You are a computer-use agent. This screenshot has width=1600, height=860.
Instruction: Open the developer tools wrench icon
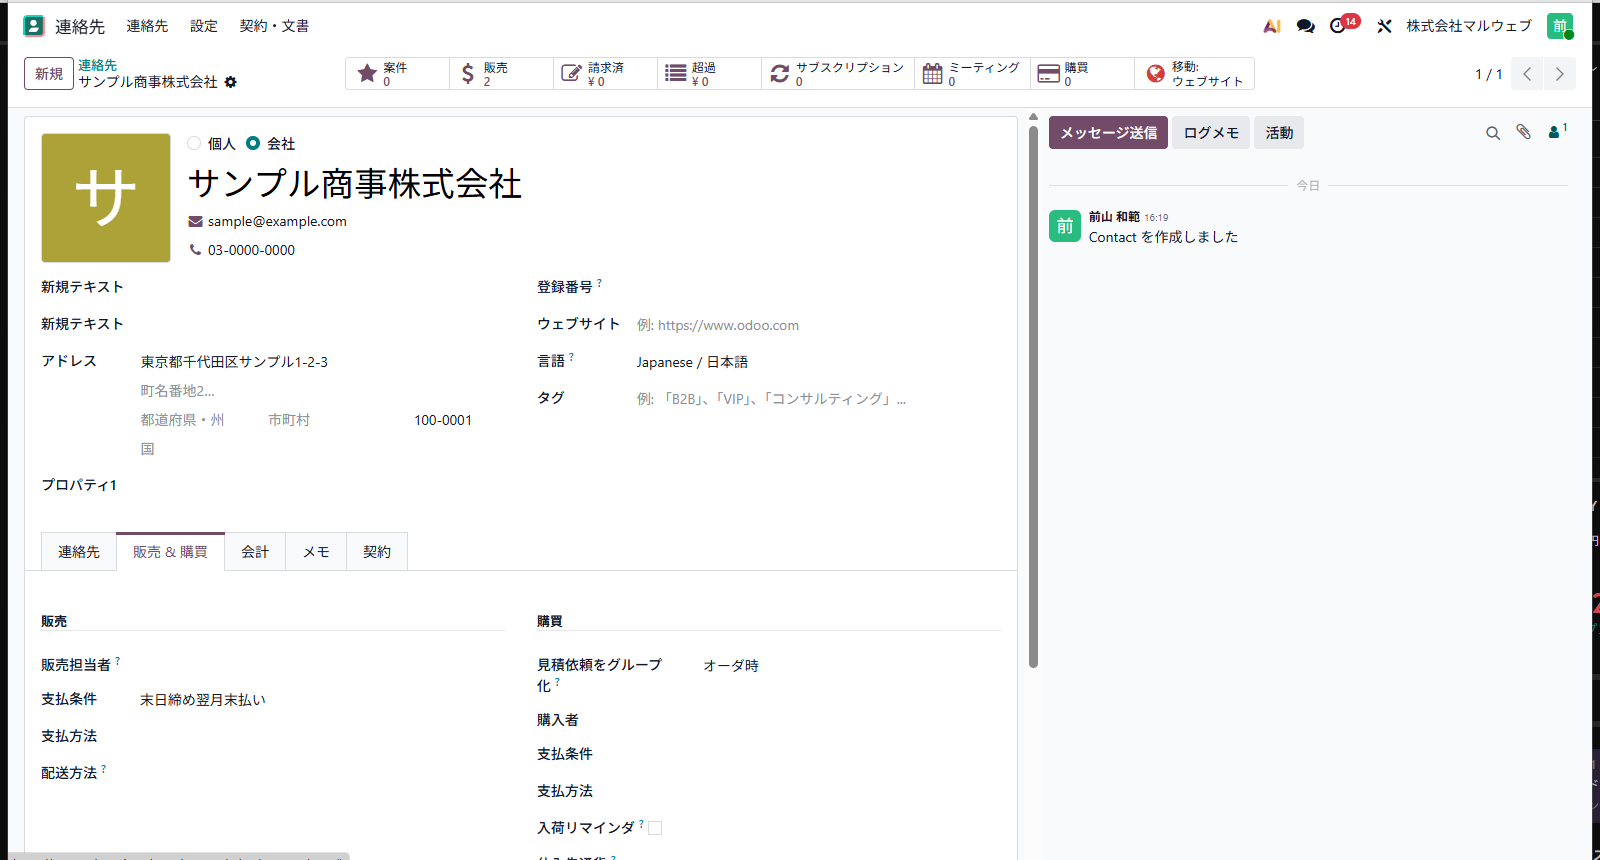(1384, 26)
